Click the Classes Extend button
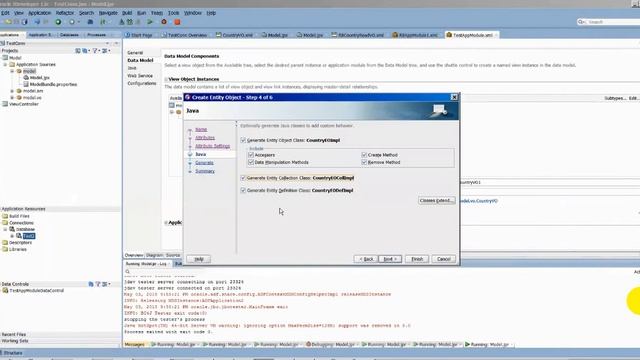Viewport: 640px width, 360px height. tap(436, 200)
